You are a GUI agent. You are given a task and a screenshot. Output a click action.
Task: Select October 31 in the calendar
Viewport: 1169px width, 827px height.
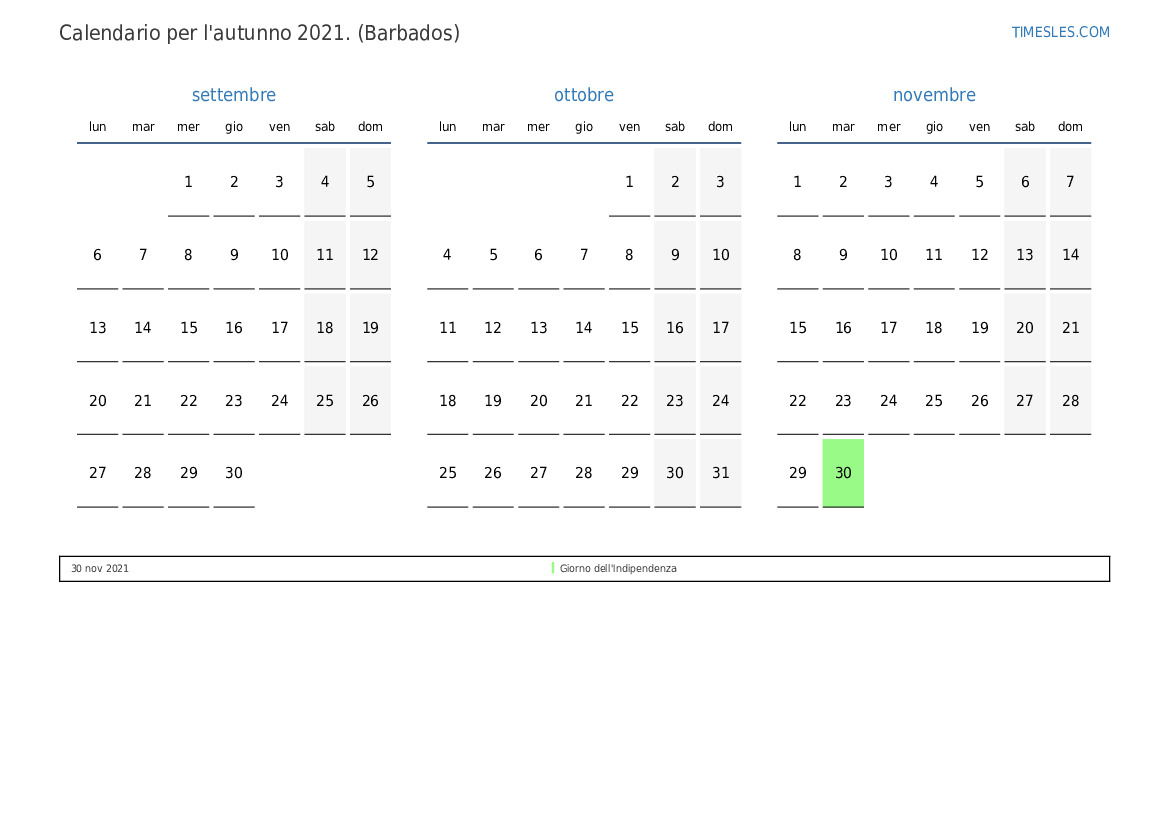tap(720, 473)
